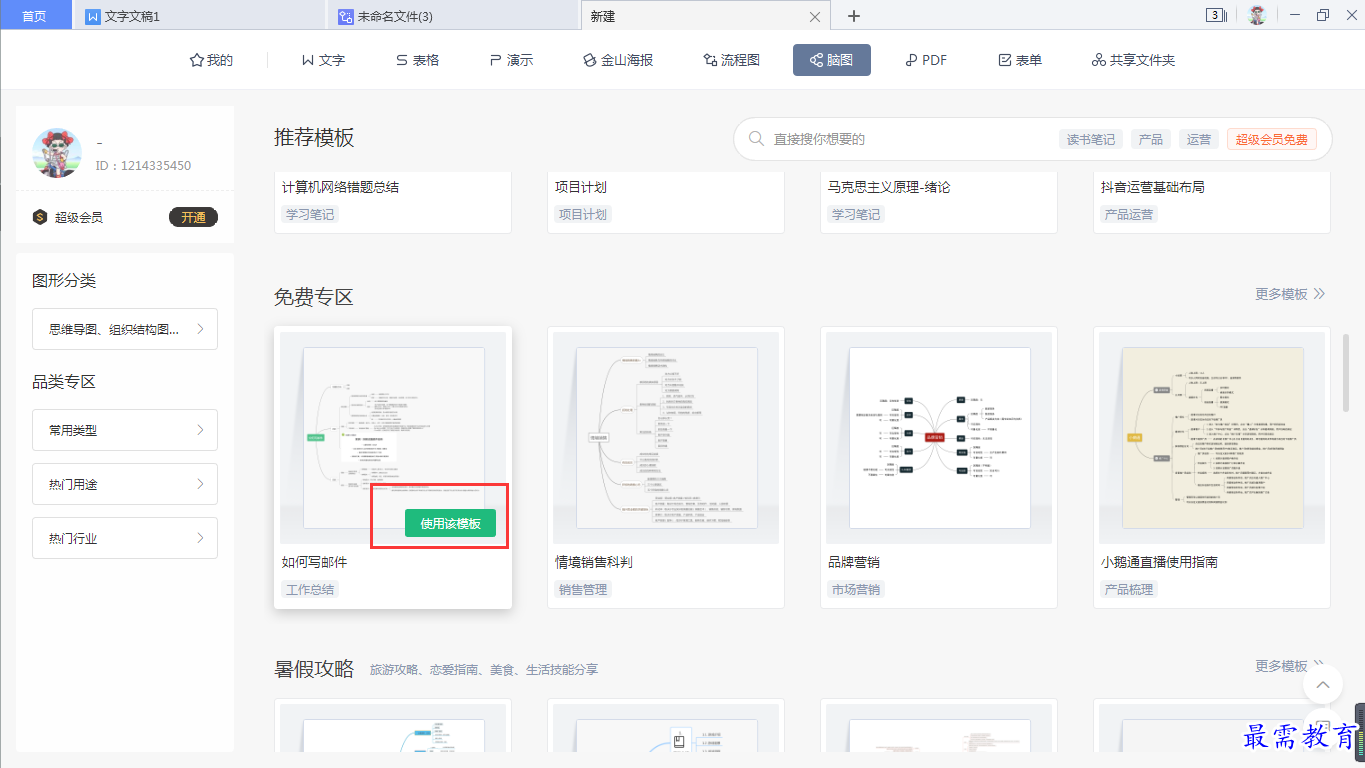Screen dimensions: 1365x768
Task: Open the 共享文件夹 category
Action: [x=1133, y=60]
